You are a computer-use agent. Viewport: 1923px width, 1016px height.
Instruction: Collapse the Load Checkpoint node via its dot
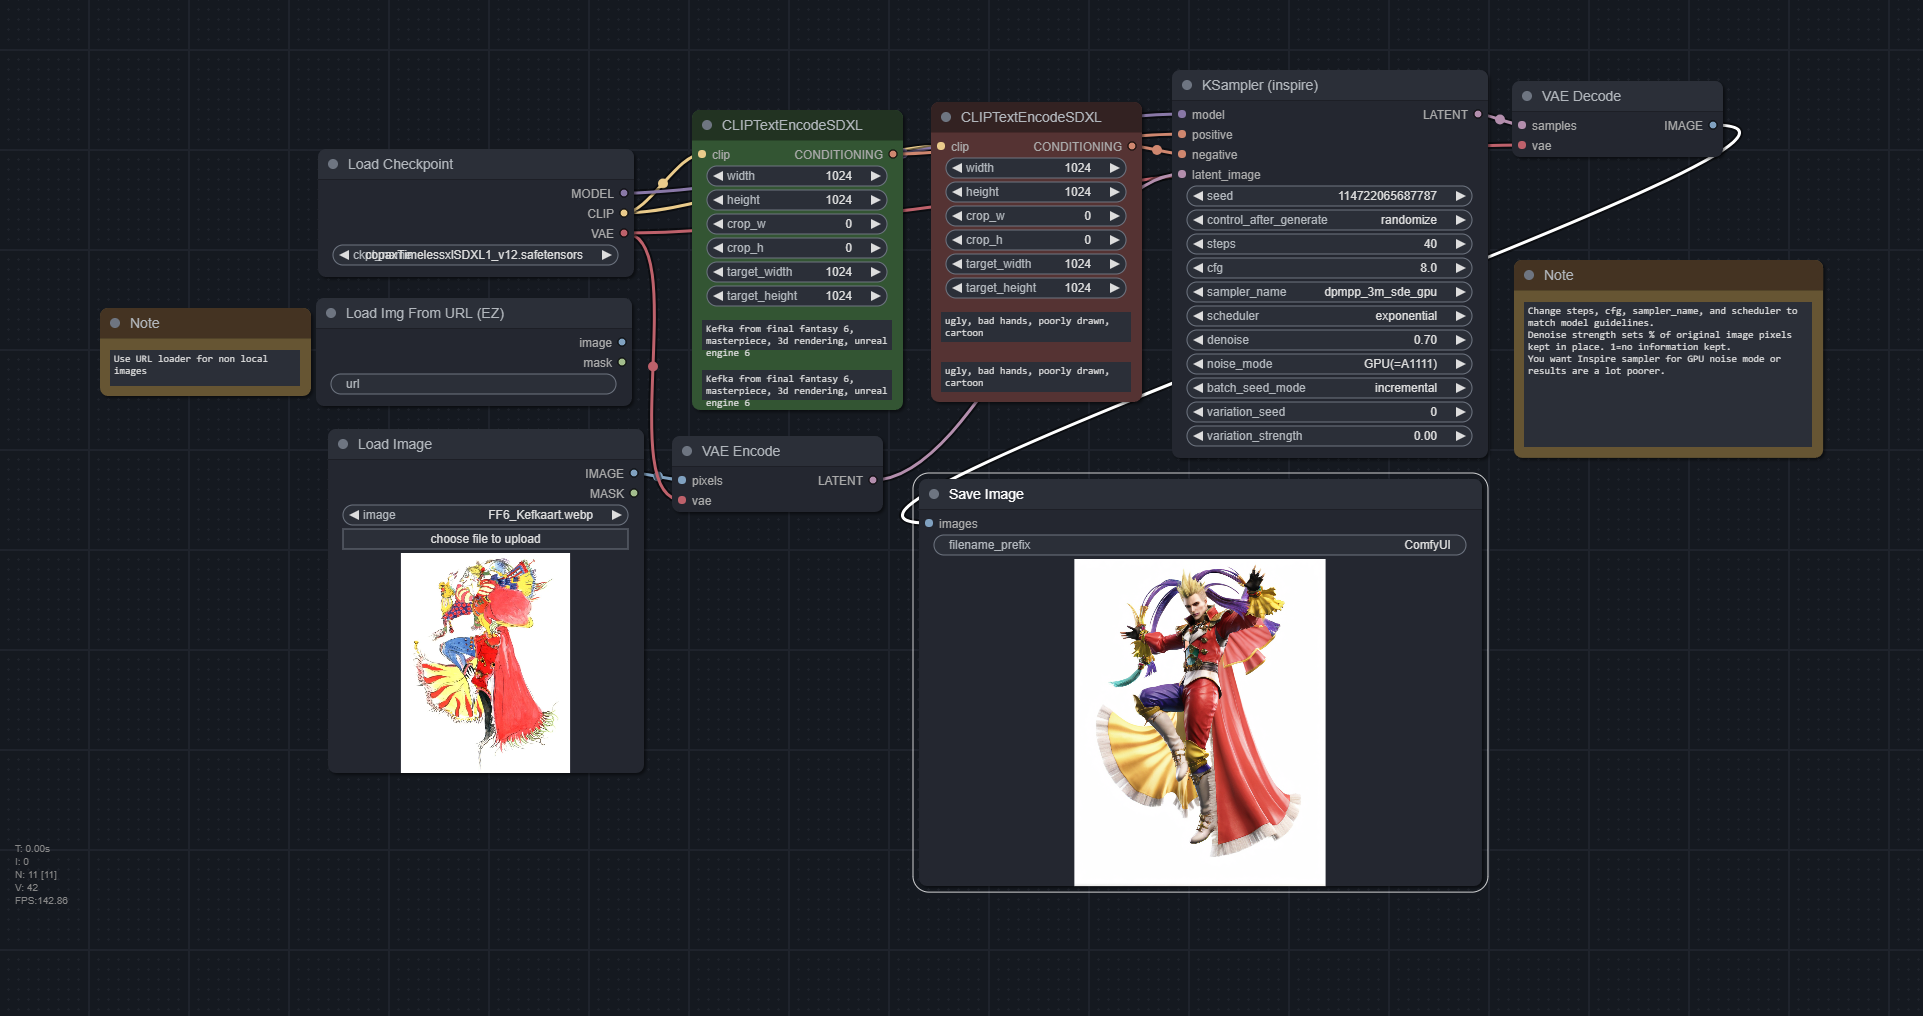[333, 164]
